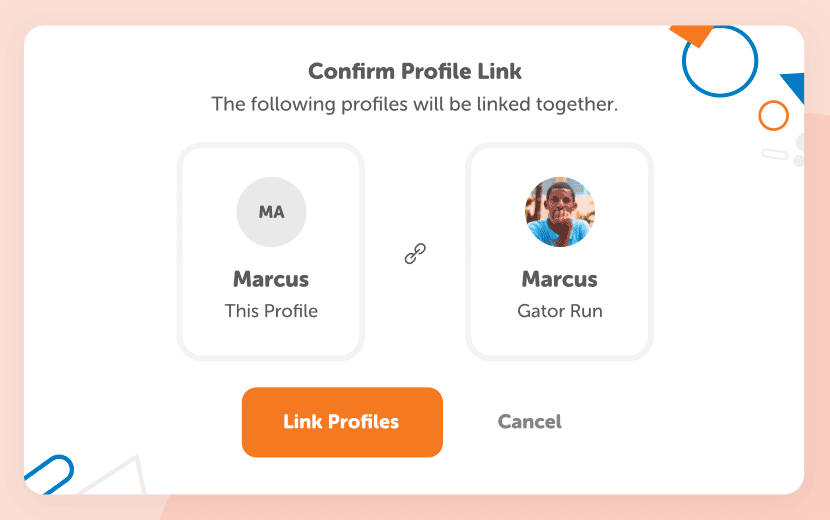This screenshot has width=830, height=520.
Task: Click the small orange circle decoration
Action: [773, 116]
